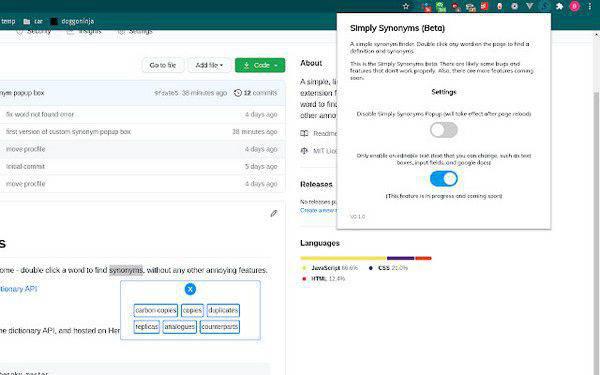Click the Go to file button
Image resolution: width=600 pixels, height=375 pixels.
point(163,65)
